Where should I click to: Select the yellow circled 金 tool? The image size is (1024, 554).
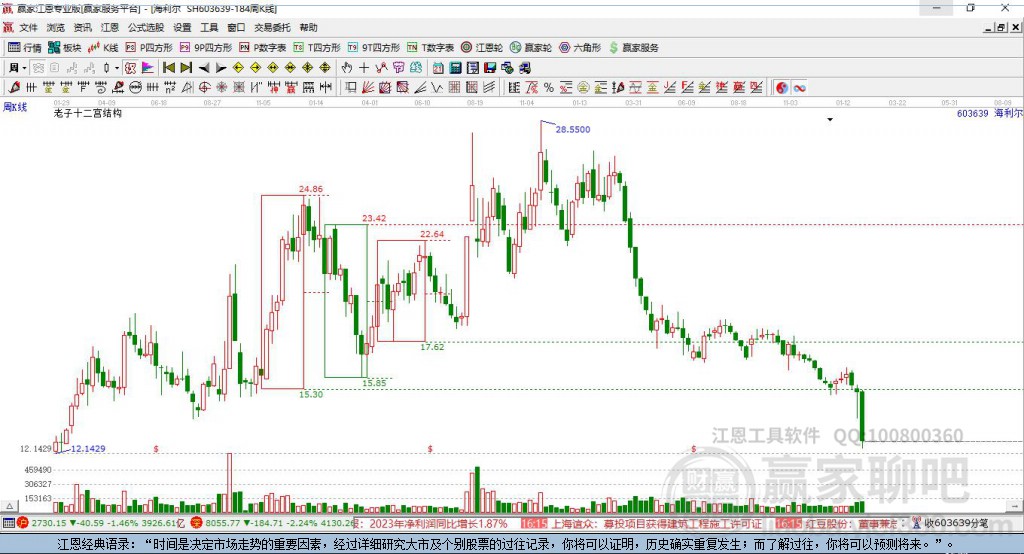pos(583,88)
